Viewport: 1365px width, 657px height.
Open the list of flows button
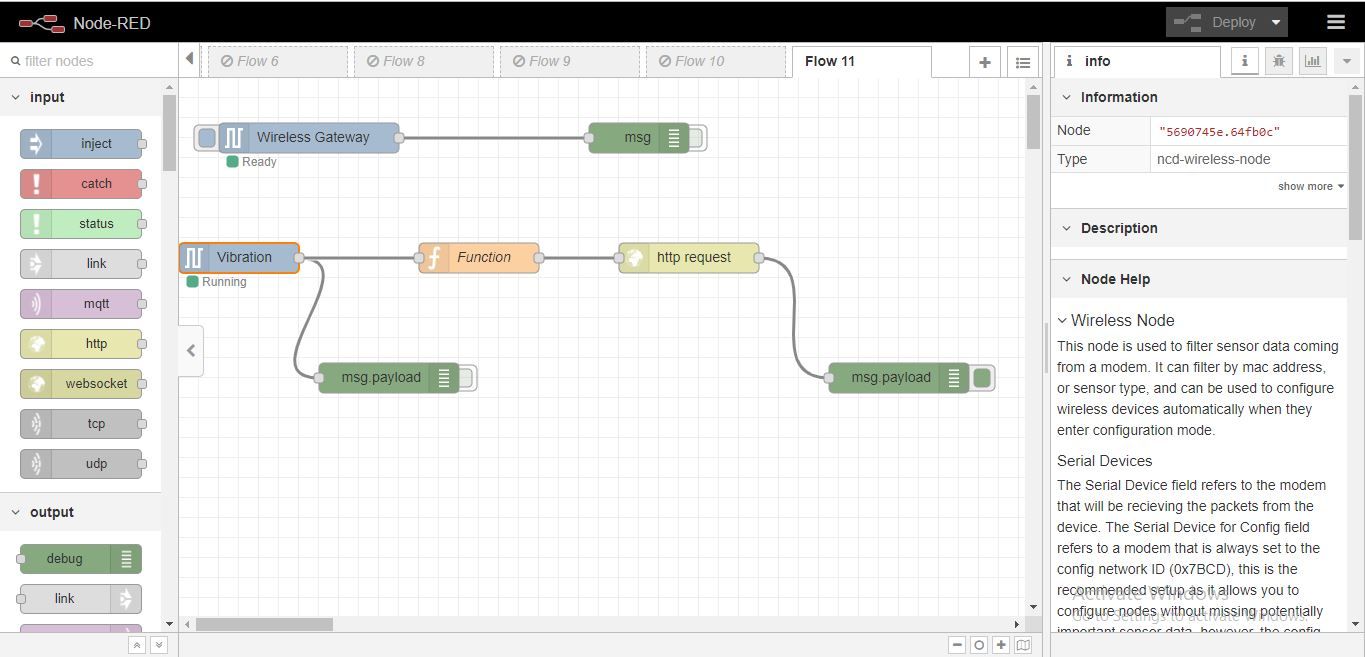click(1022, 62)
